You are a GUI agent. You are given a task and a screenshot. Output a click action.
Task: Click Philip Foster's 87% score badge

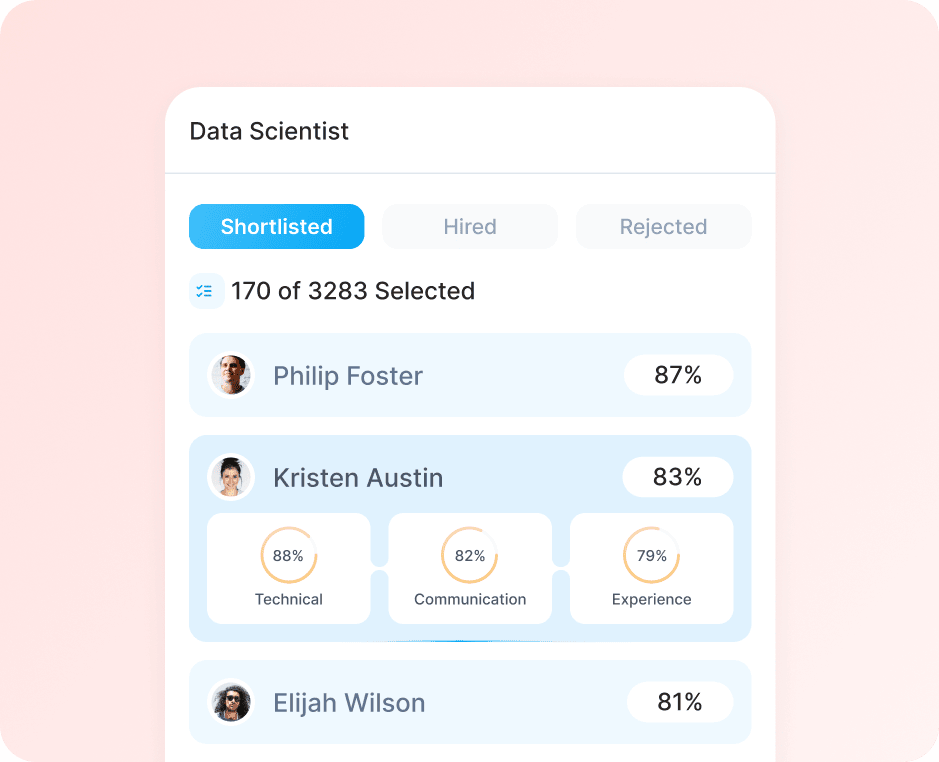pyautogui.click(x=678, y=375)
